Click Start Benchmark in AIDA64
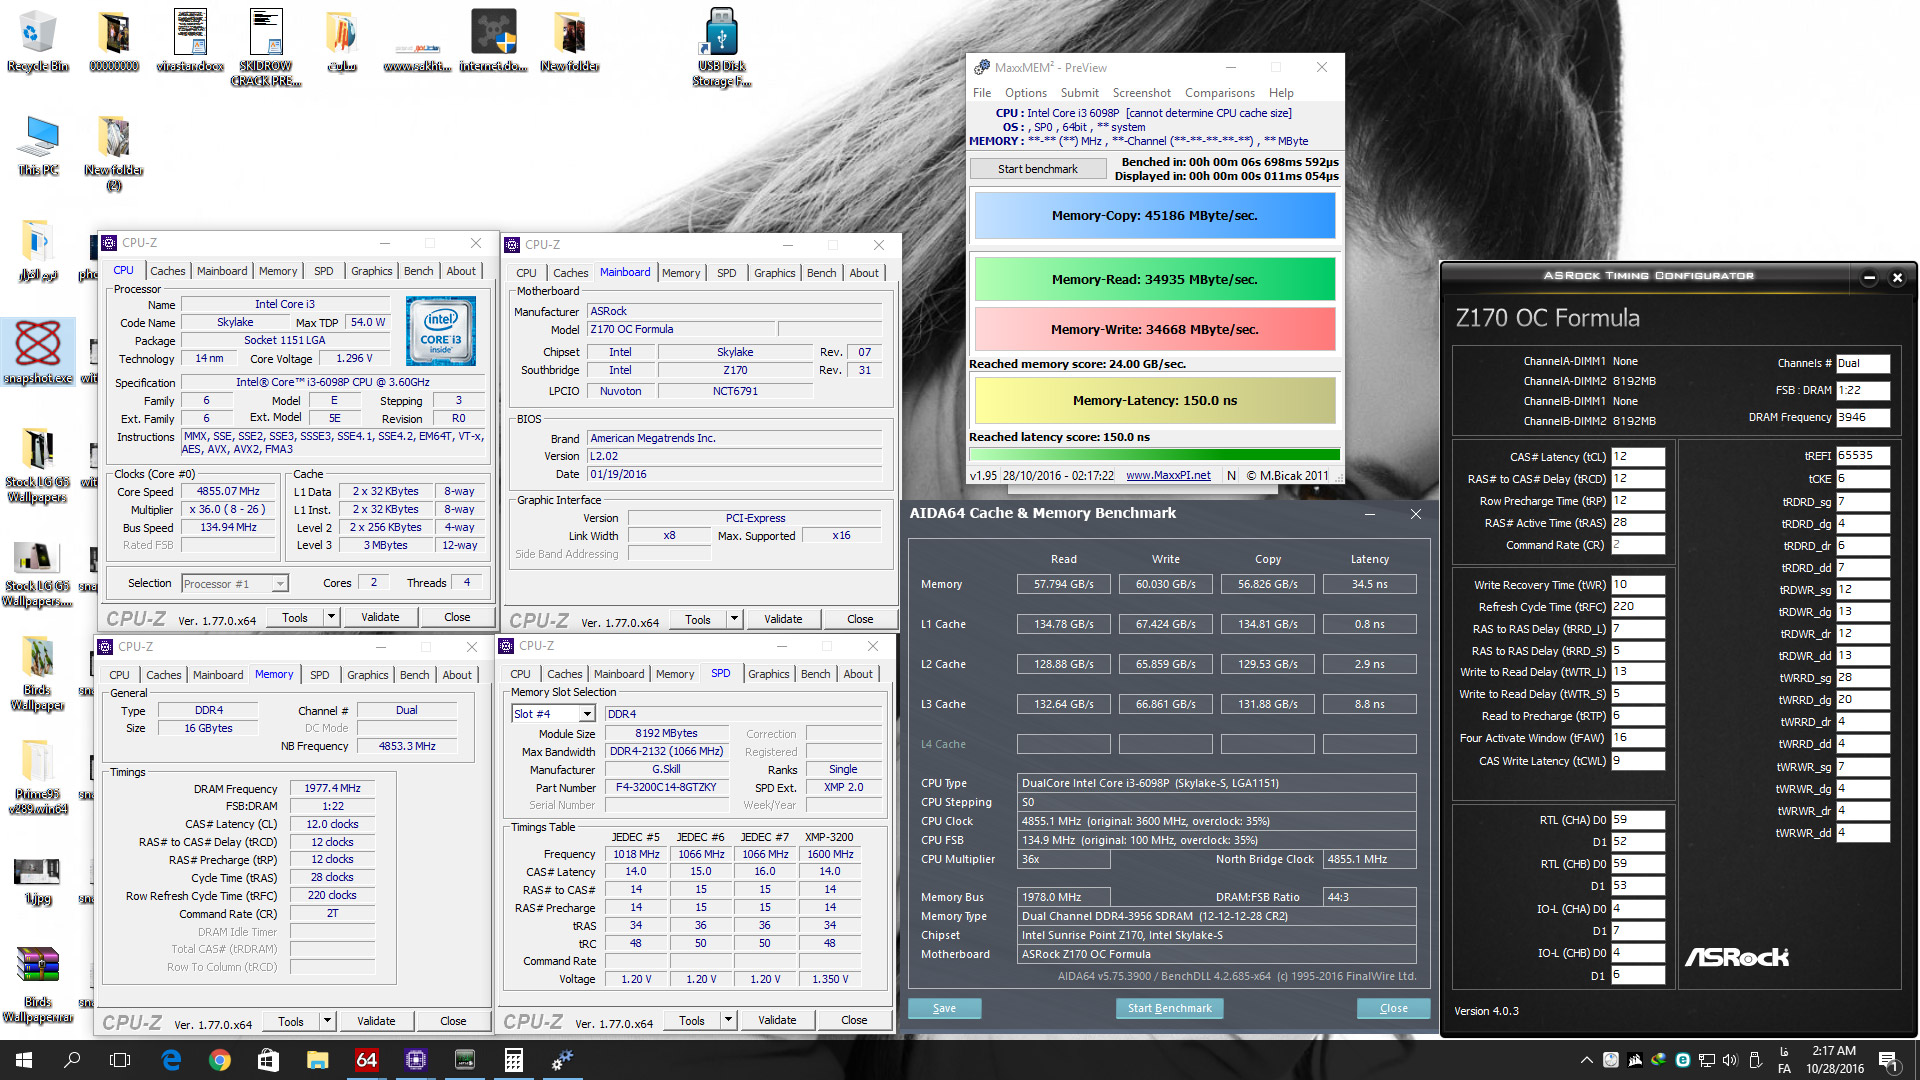Image resolution: width=1920 pixels, height=1080 pixels. (x=1169, y=1008)
